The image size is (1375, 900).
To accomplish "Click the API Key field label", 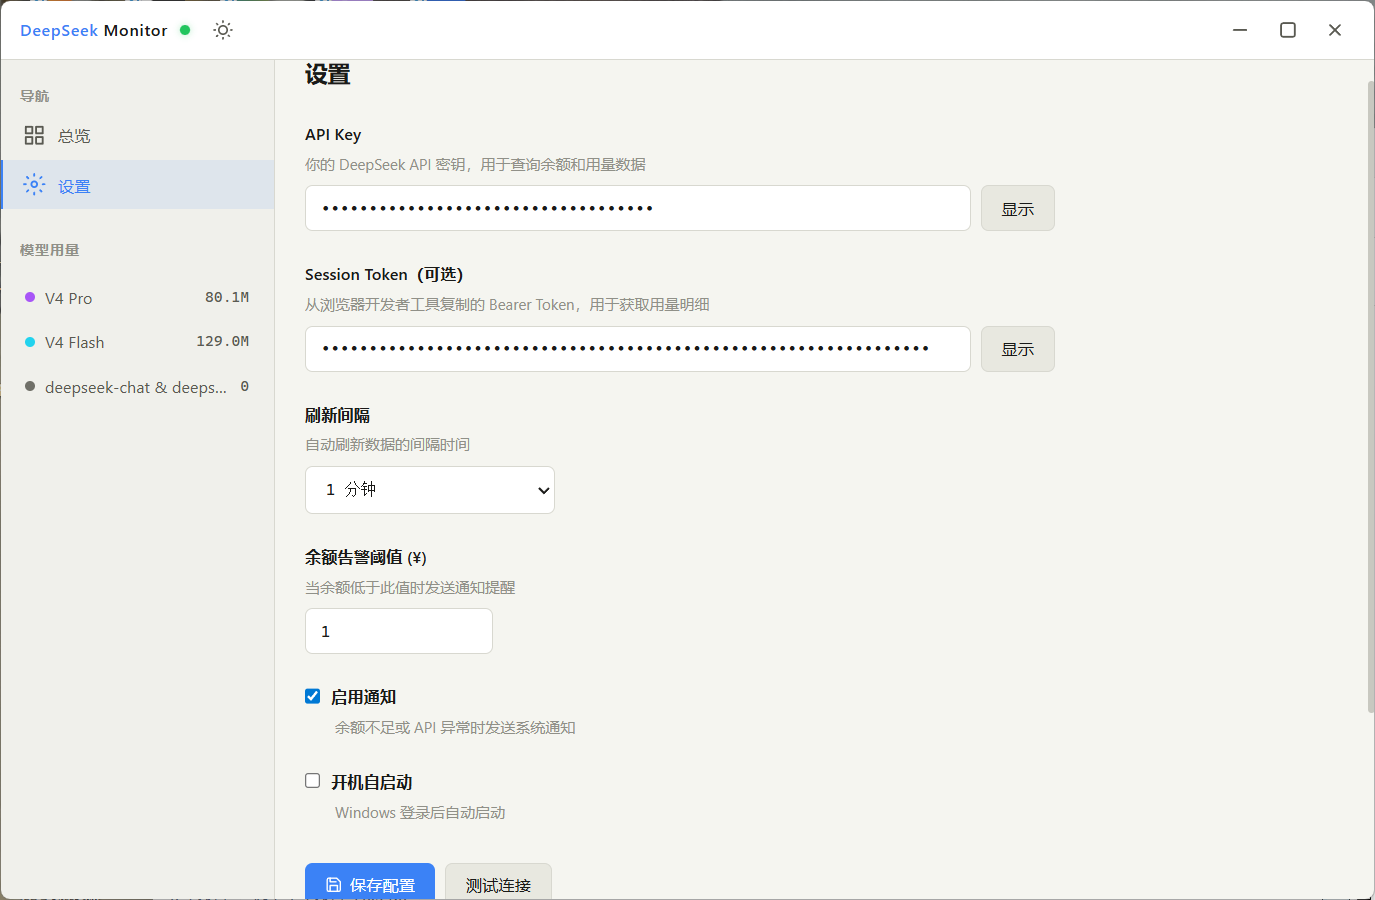I will click(x=333, y=134).
